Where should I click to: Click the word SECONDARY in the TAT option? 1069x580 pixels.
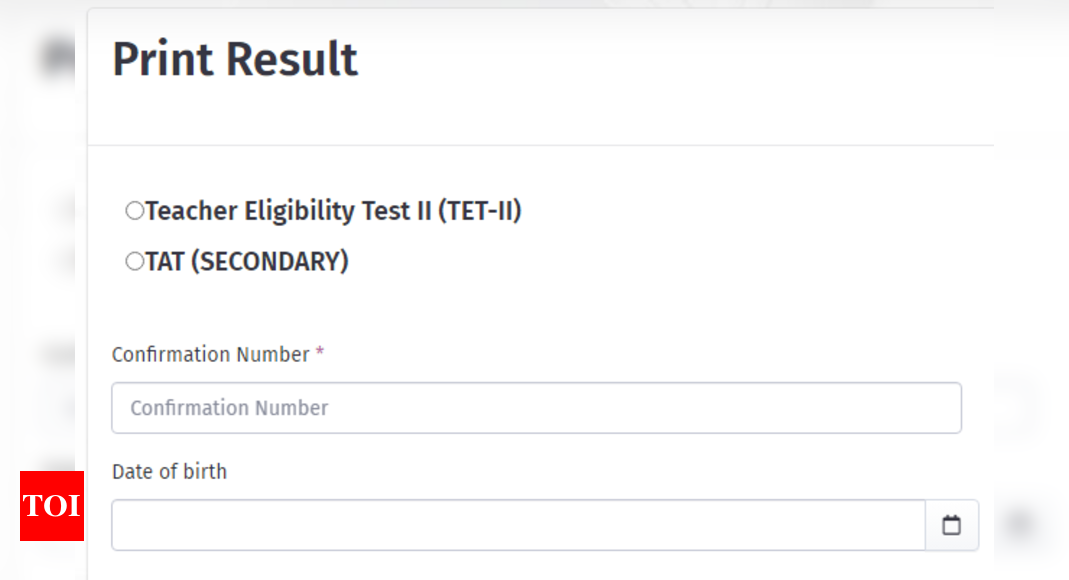click(269, 261)
